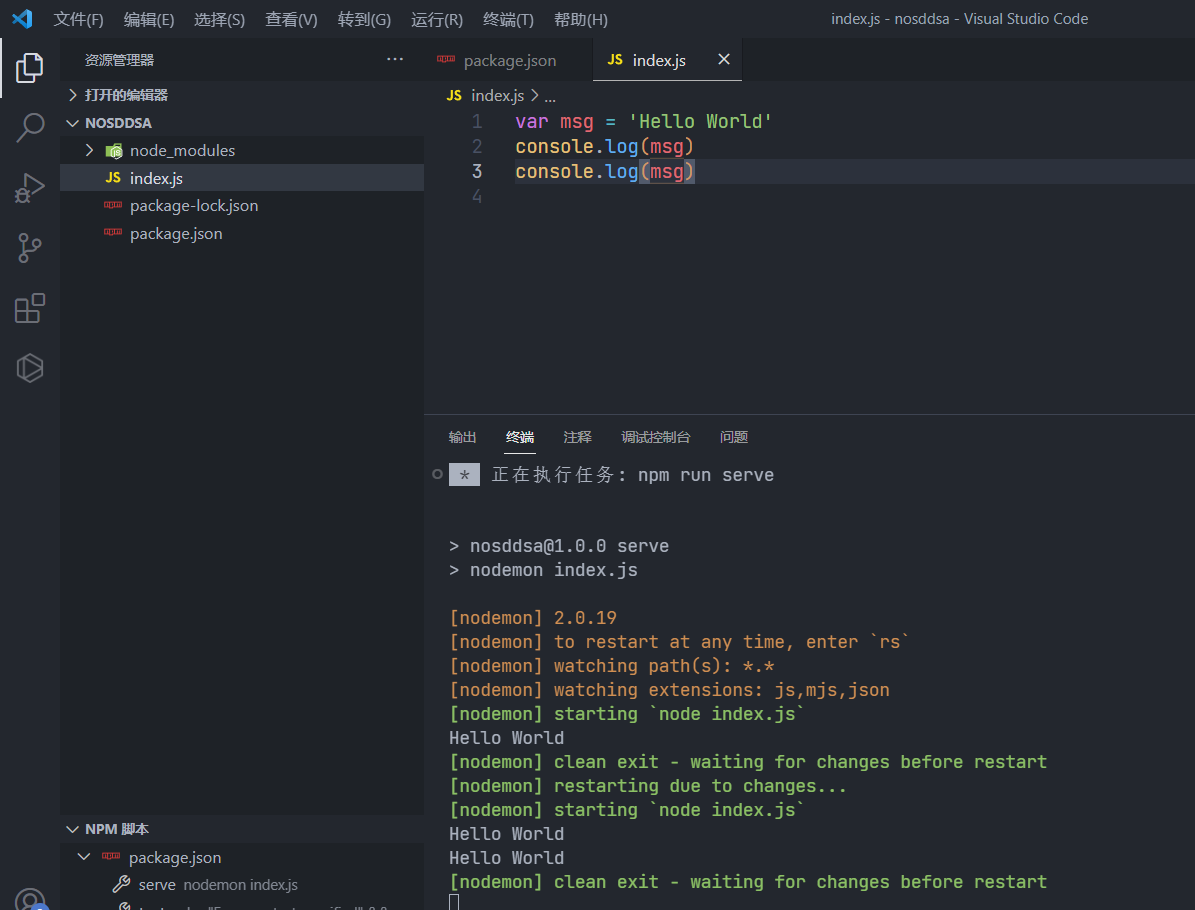Click index.js in the breadcrumb
The width and height of the screenshot is (1195, 910).
(x=498, y=95)
